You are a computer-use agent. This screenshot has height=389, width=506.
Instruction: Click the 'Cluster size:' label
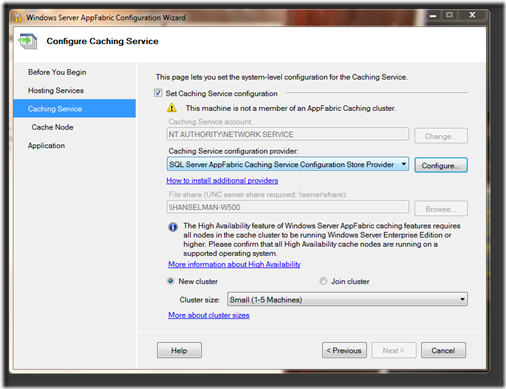click(200, 300)
